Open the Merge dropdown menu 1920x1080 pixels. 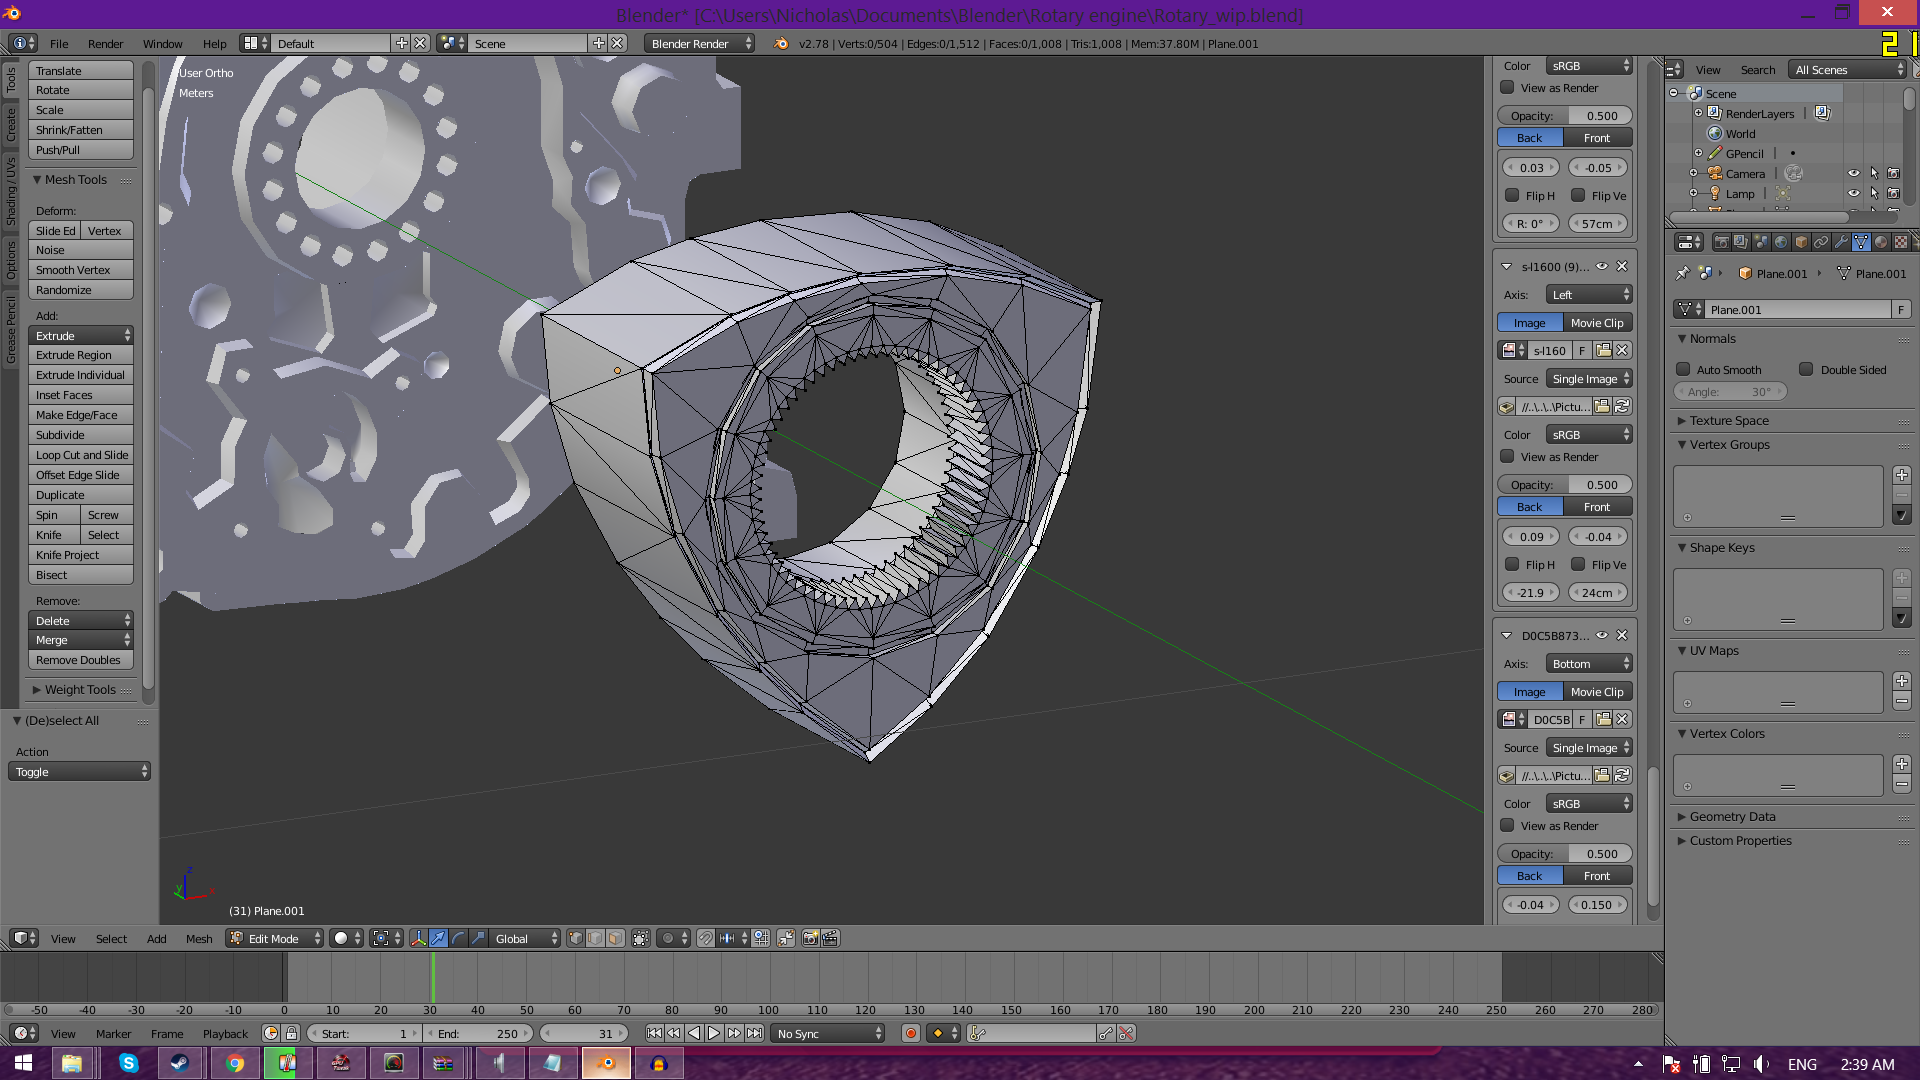[81, 640]
